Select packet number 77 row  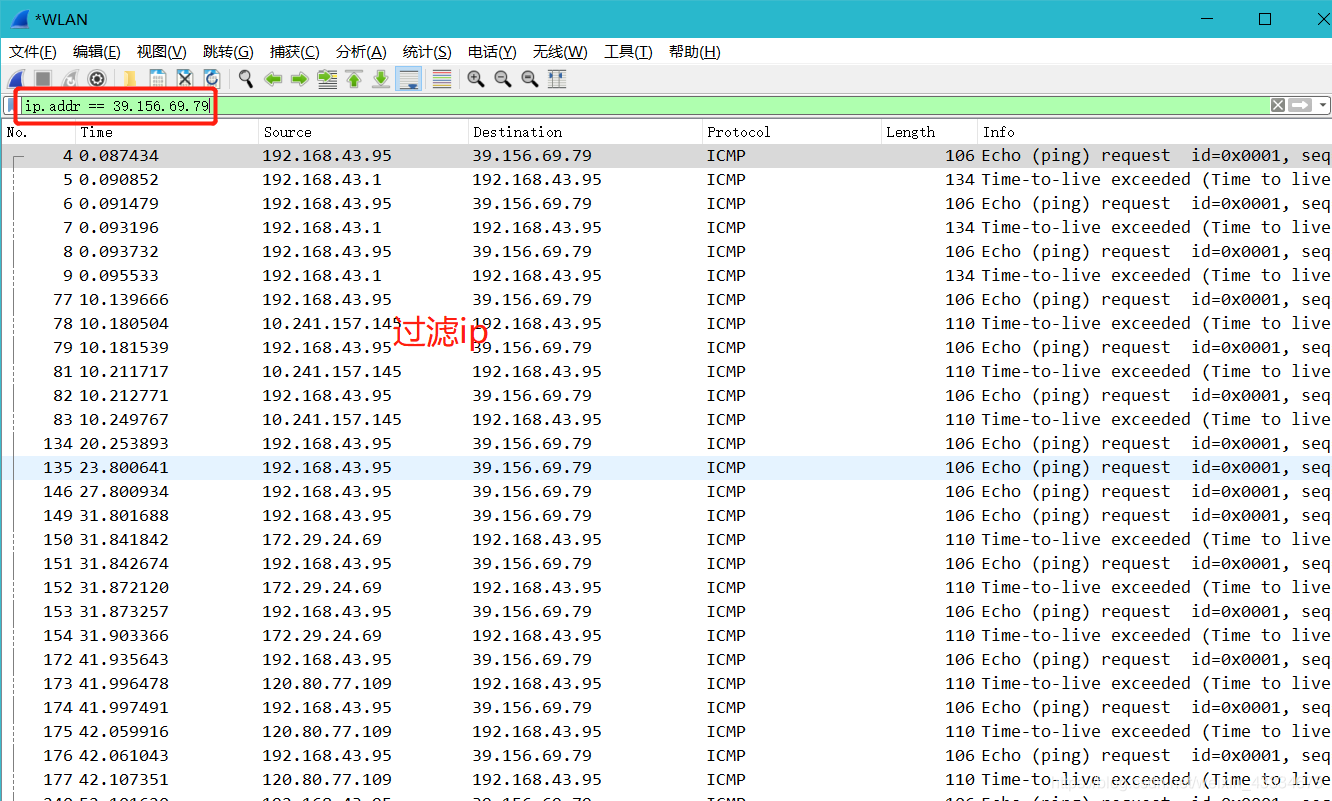(x=666, y=300)
